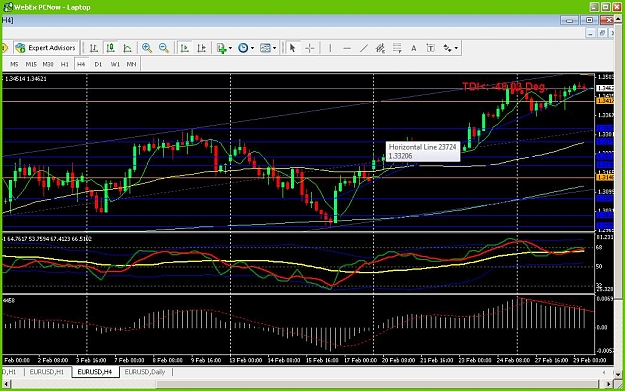Click the 1.34514 1.34621 price readout
The image size is (625, 391).
tap(26, 79)
